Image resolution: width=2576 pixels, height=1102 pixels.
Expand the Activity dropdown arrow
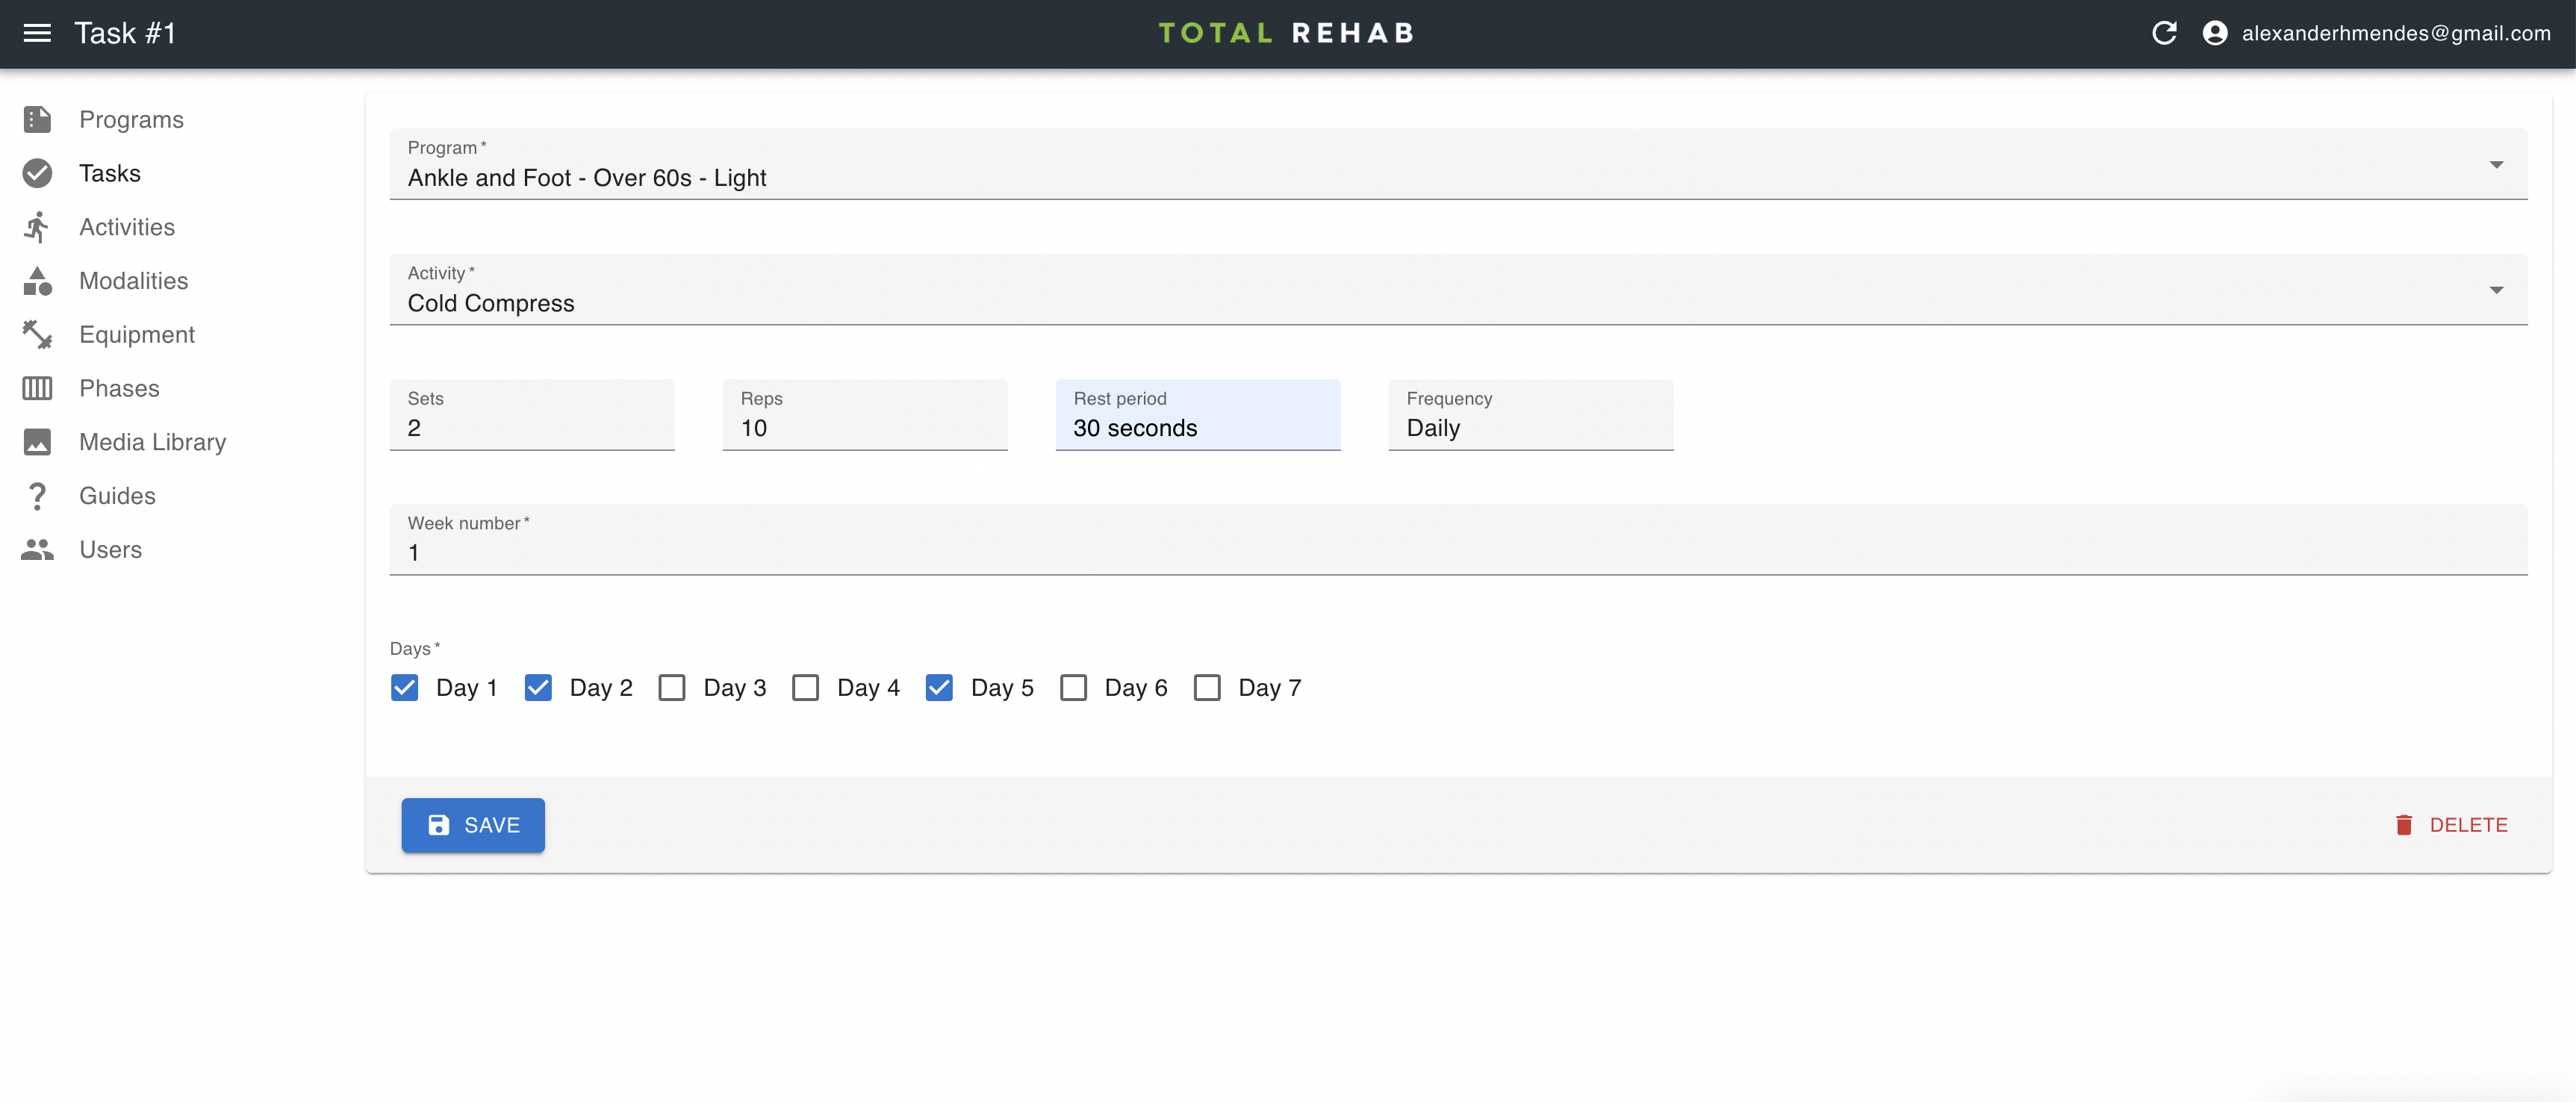point(2496,290)
